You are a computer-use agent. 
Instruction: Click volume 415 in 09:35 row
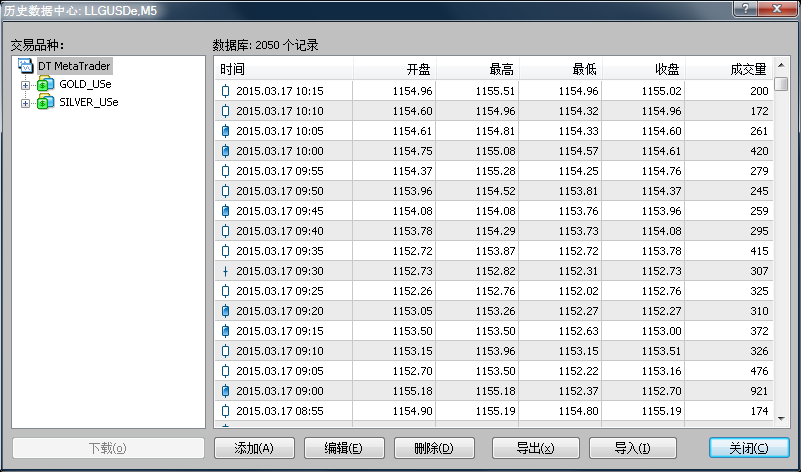pos(759,251)
